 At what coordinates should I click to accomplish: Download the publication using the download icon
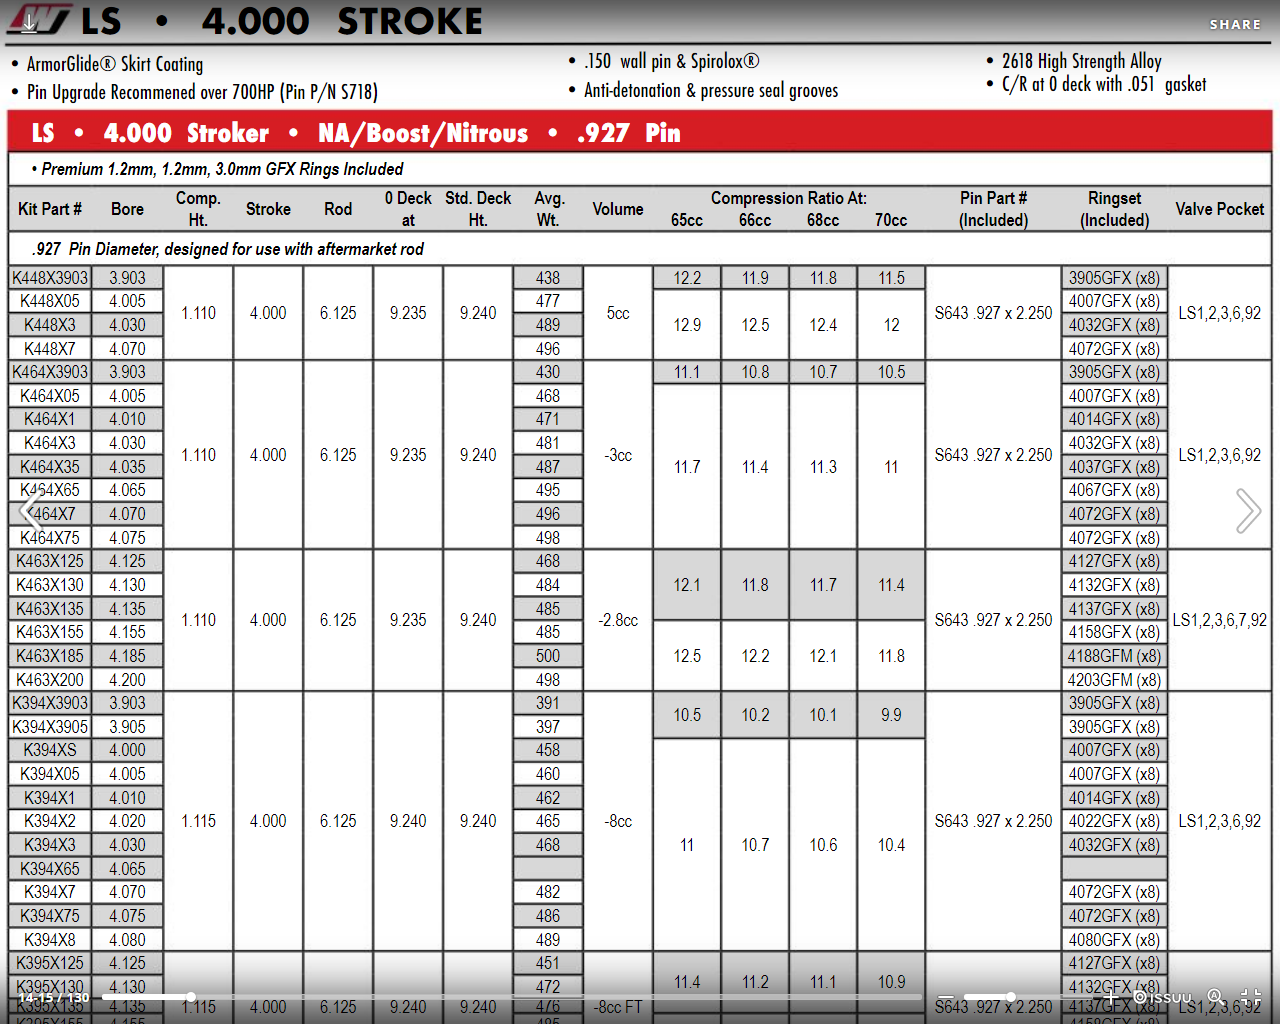pyautogui.click(x=30, y=23)
